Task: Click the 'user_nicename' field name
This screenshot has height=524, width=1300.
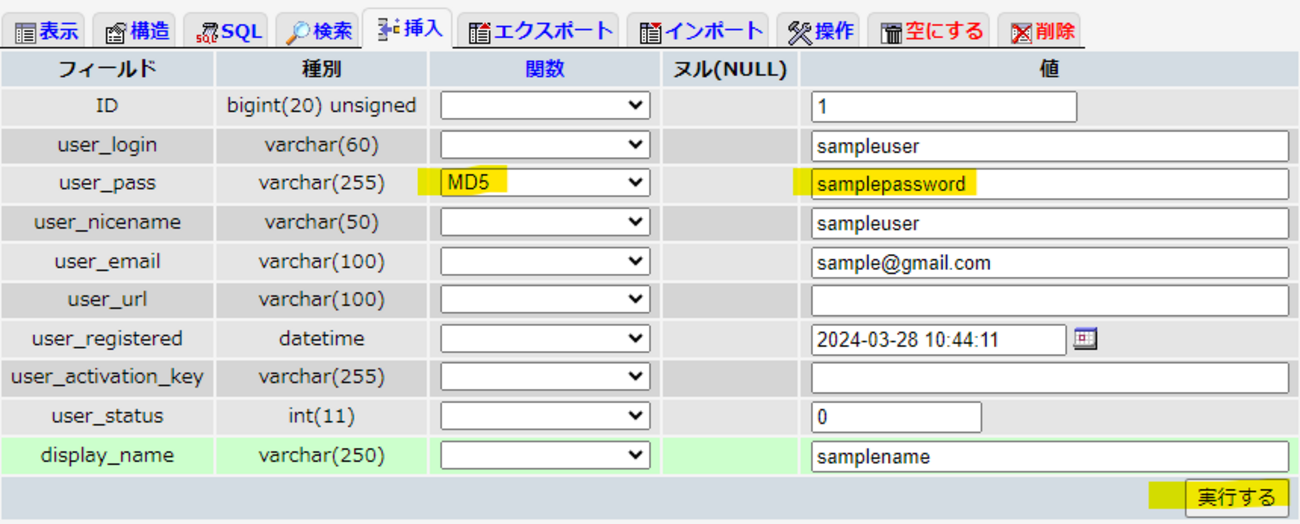Action: click(107, 222)
